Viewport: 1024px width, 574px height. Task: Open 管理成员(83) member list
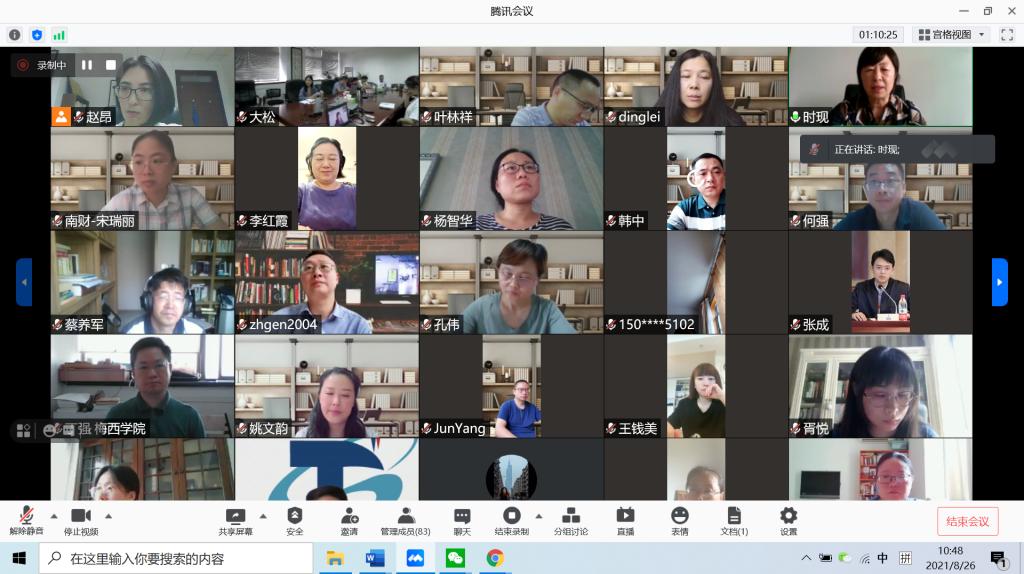point(405,520)
